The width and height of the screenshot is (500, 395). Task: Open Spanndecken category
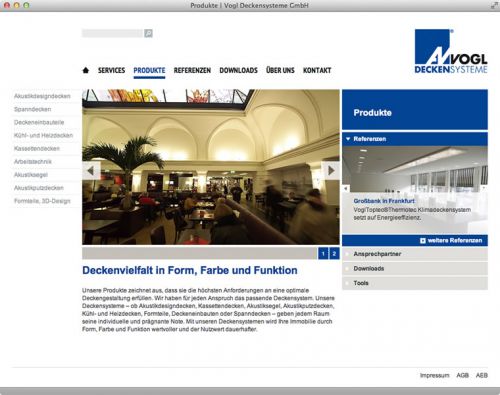(33, 109)
